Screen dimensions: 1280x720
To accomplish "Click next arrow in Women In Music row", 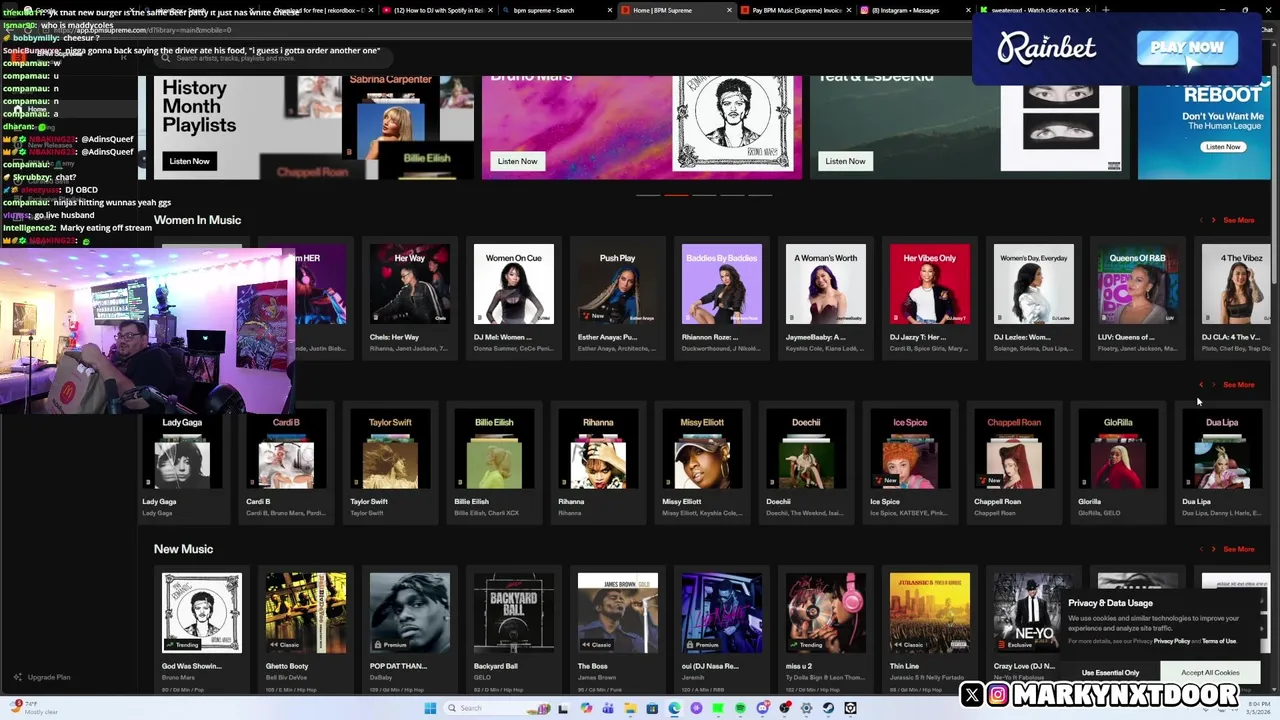I will 1213,220.
